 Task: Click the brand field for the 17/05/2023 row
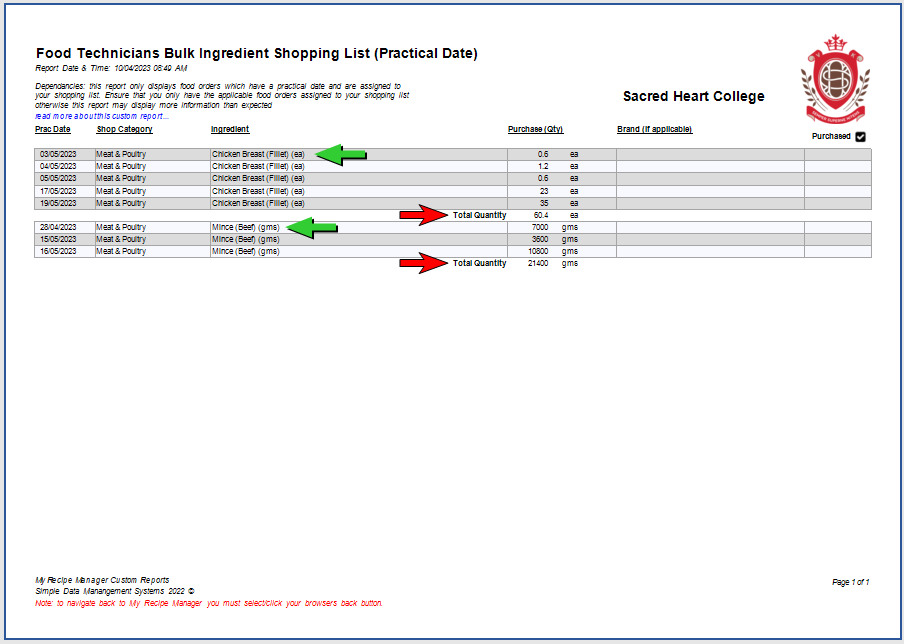pyautogui.click(x=709, y=191)
